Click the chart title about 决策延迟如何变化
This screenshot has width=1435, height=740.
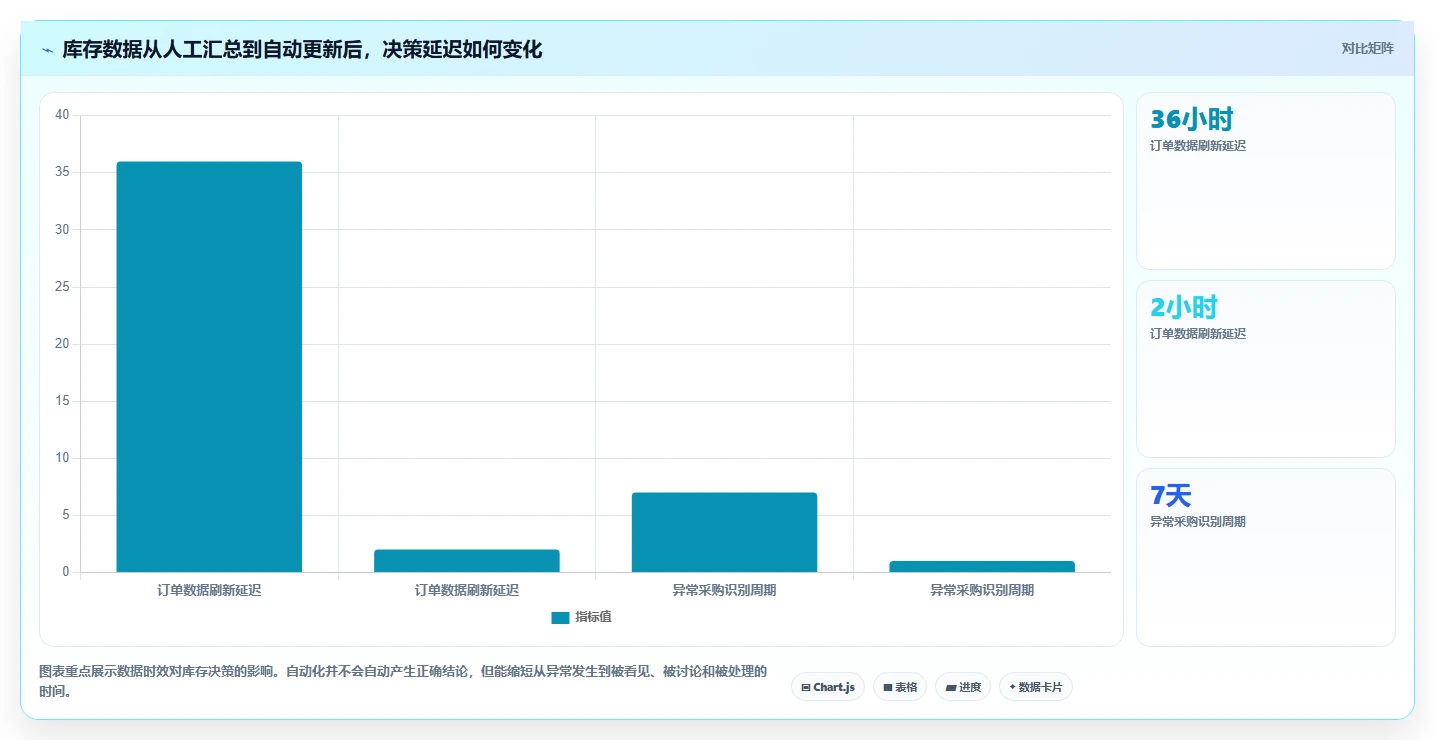(302, 49)
